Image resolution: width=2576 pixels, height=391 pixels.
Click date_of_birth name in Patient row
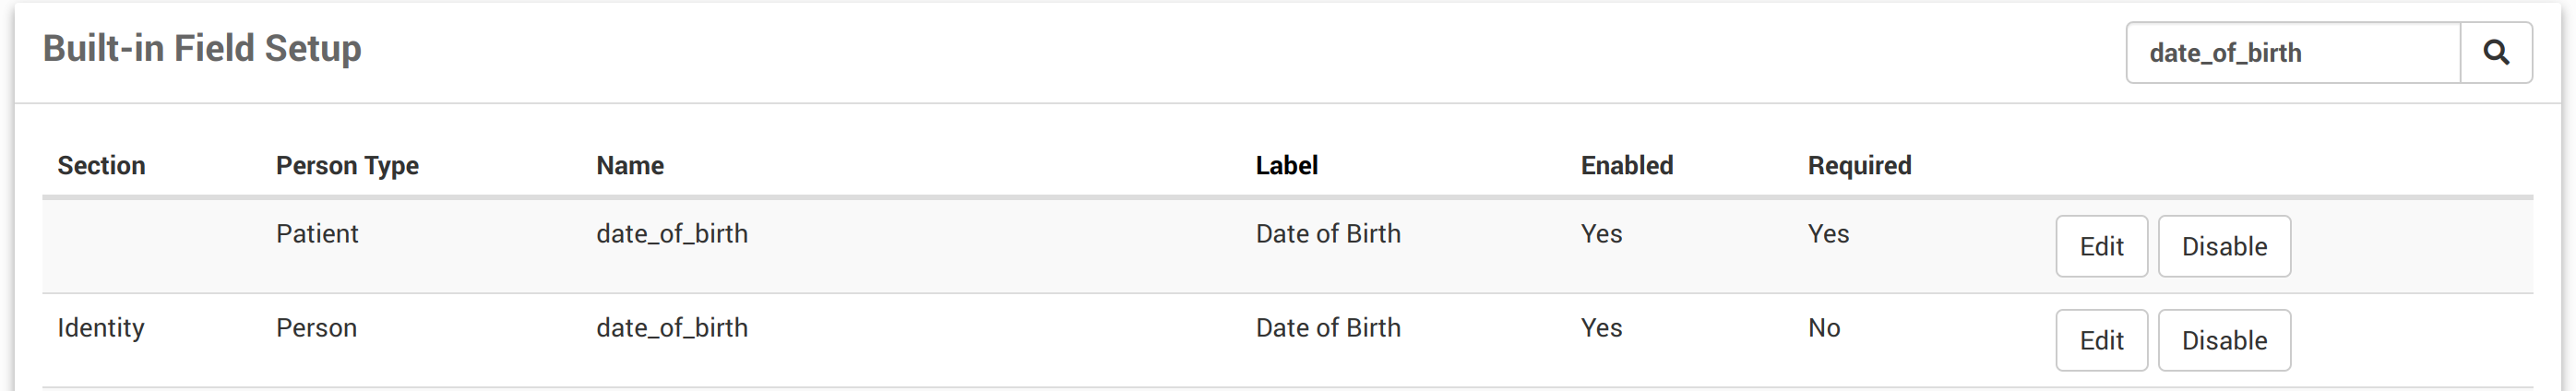672,234
